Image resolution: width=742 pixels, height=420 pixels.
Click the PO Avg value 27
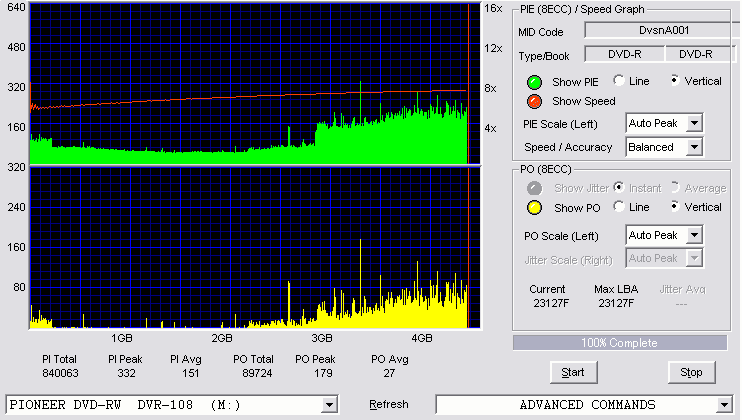(x=389, y=373)
